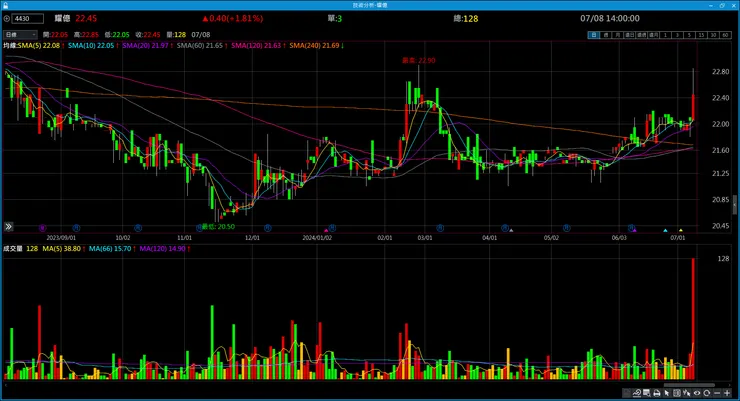Click the 128 volume axis label
The image size is (740, 401).
723,259
